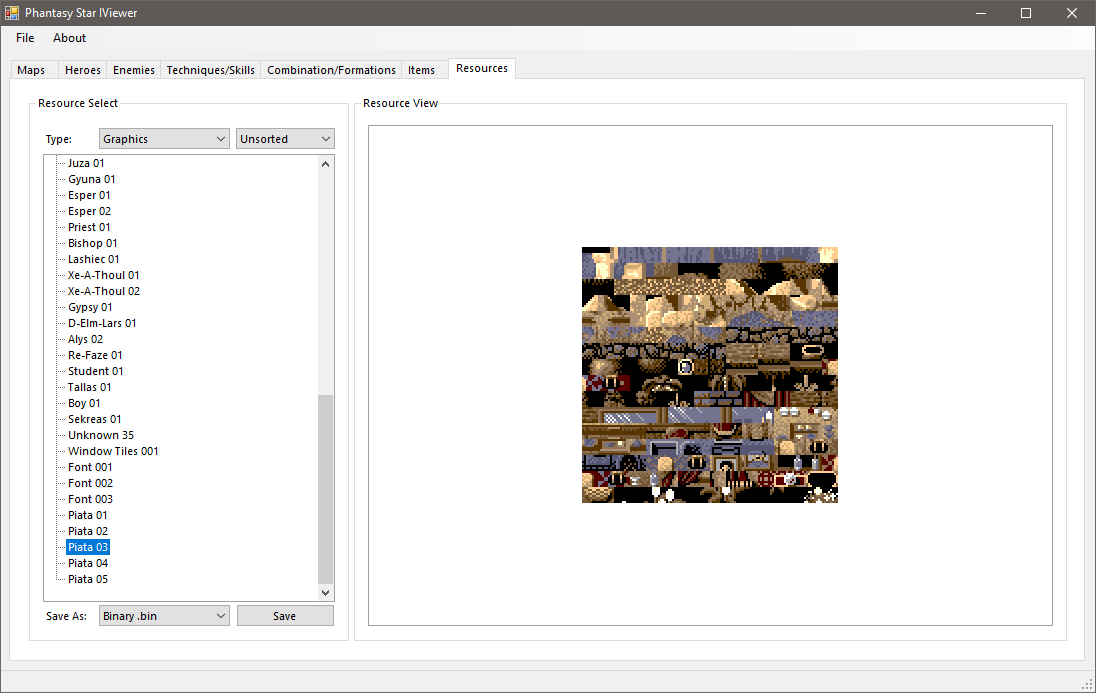Open the Save As format dropdown

tap(164, 616)
